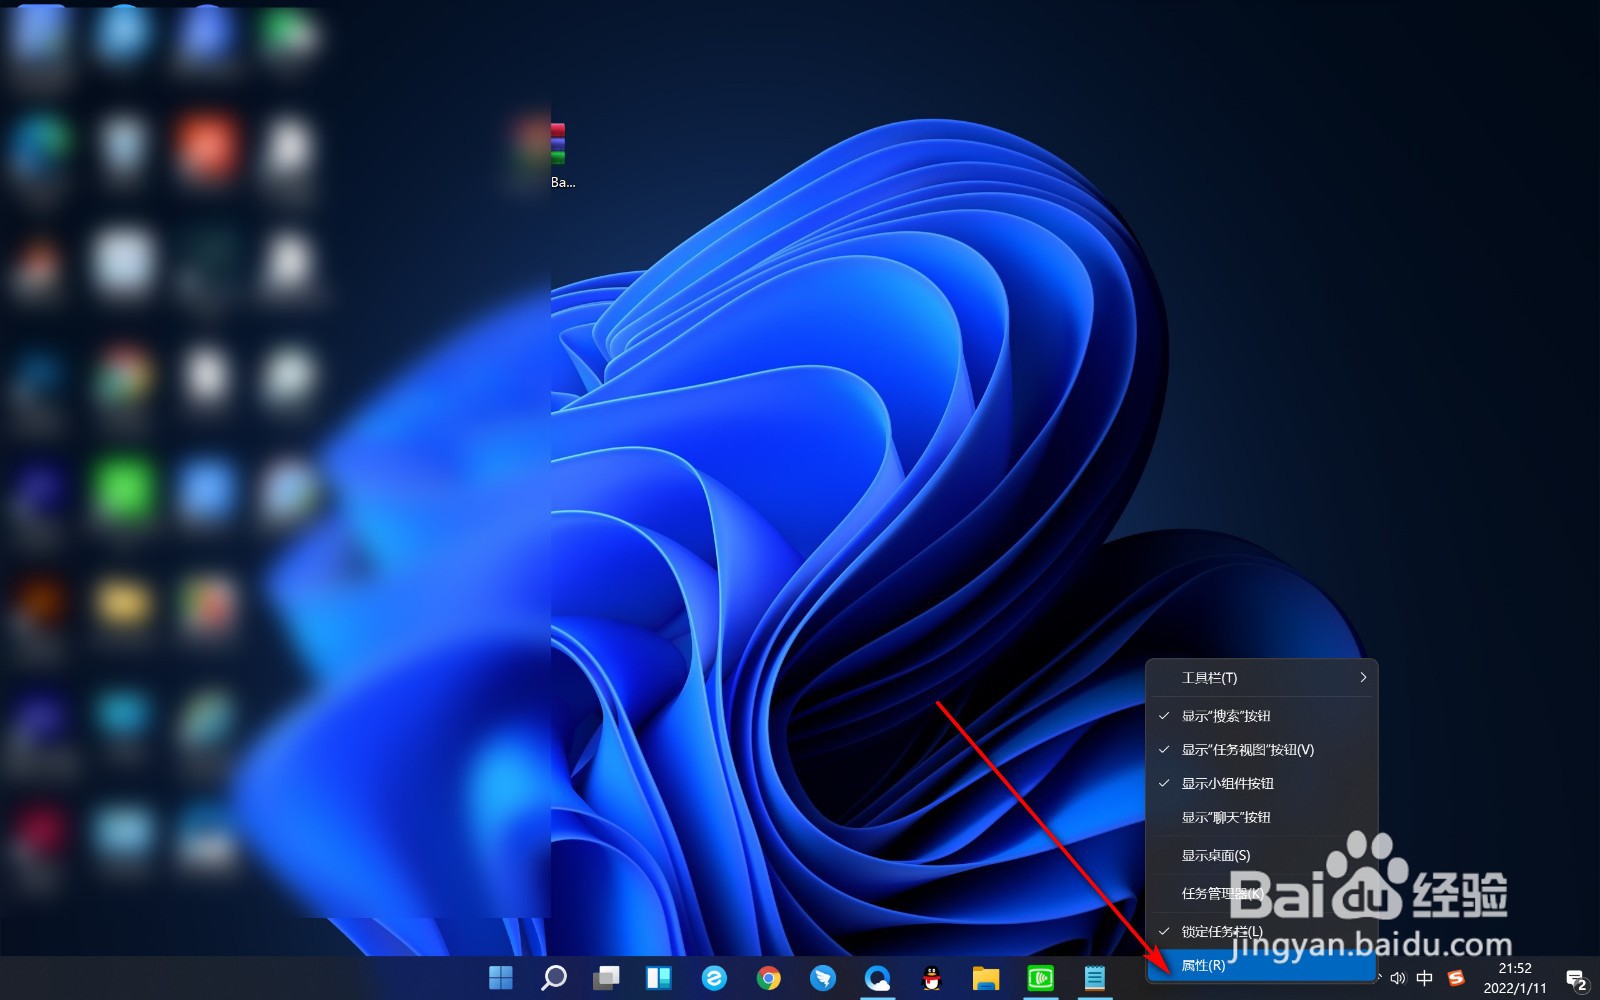The width and height of the screenshot is (1600, 1000).
Task: Open the blue bird app on taskbar
Action: point(823,977)
